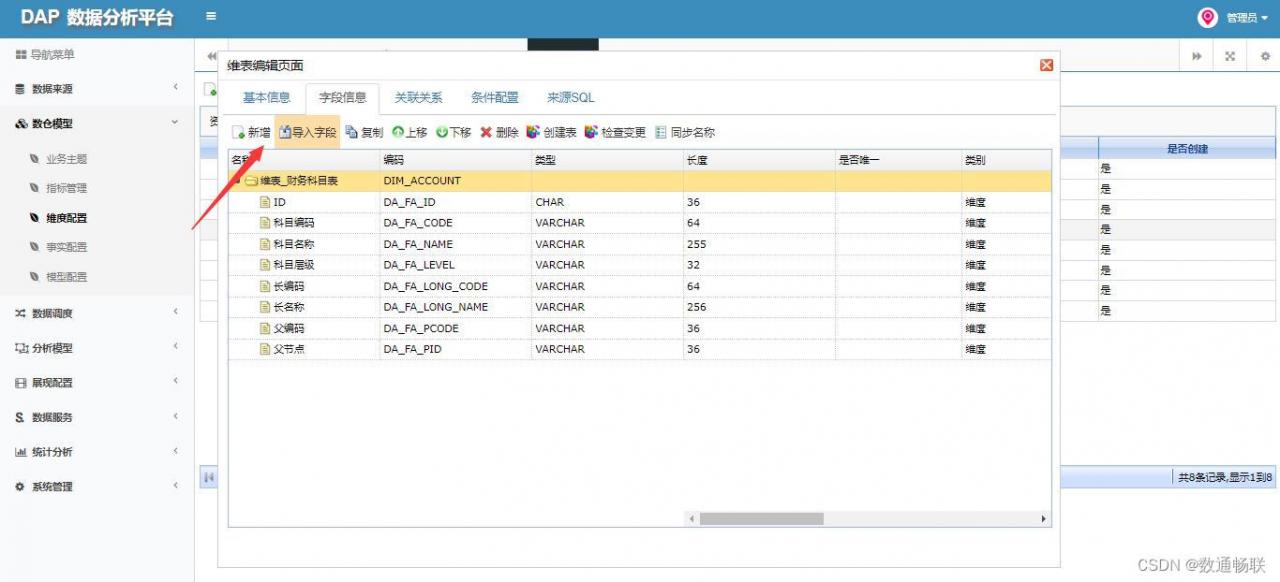Click the first-page pager icon behind dialog
Image resolution: width=1280 pixels, height=582 pixels.
click(209, 477)
